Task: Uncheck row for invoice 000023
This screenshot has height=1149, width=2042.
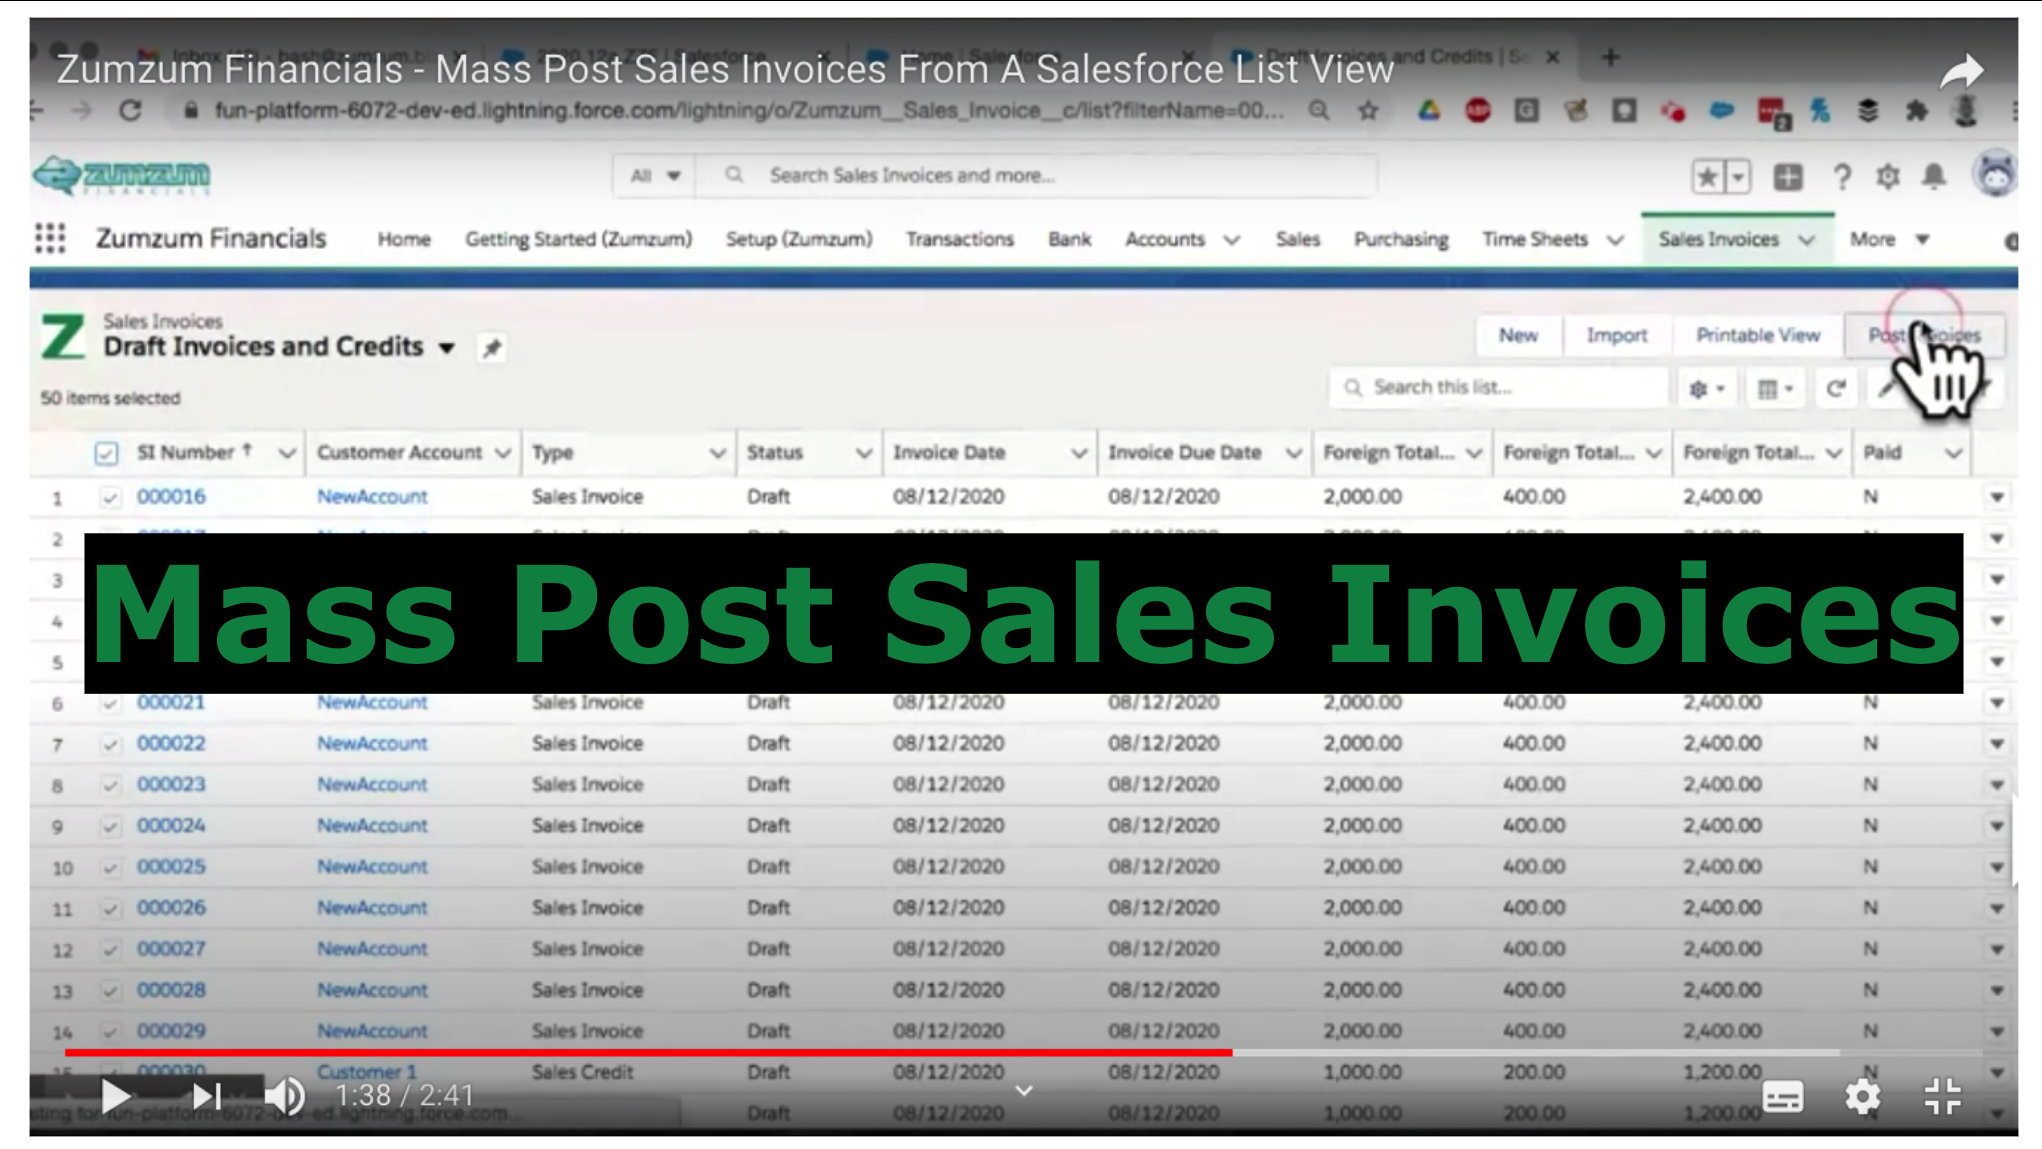Action: (110, 785)
